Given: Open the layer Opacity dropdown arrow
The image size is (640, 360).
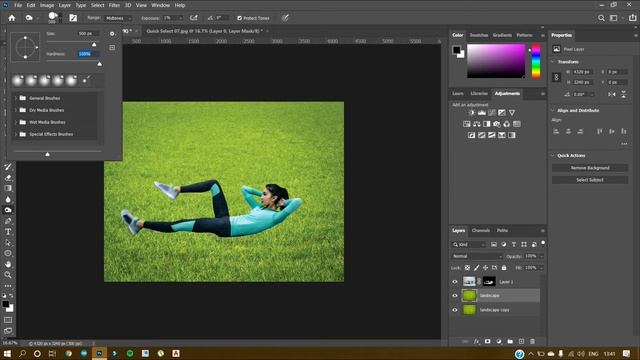Looking at the screenshot, I should coord(542,256).
